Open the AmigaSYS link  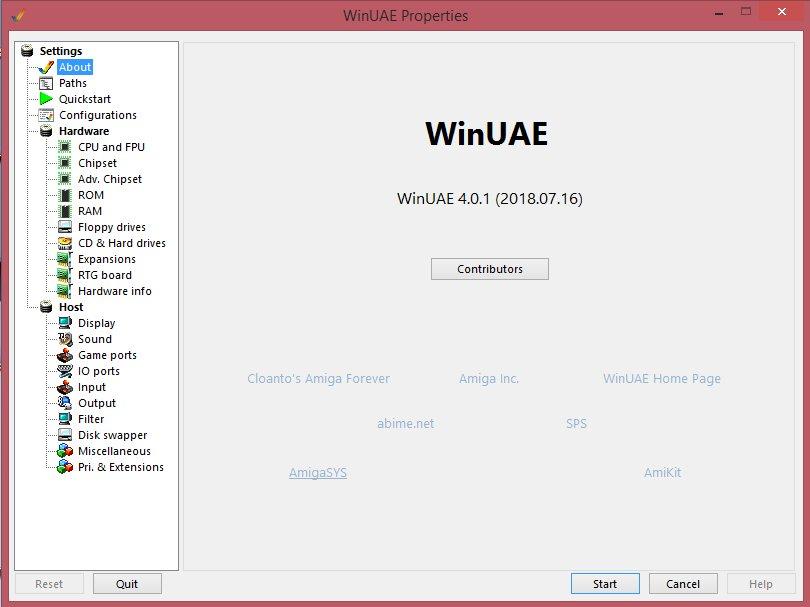[x=318, y=473]
